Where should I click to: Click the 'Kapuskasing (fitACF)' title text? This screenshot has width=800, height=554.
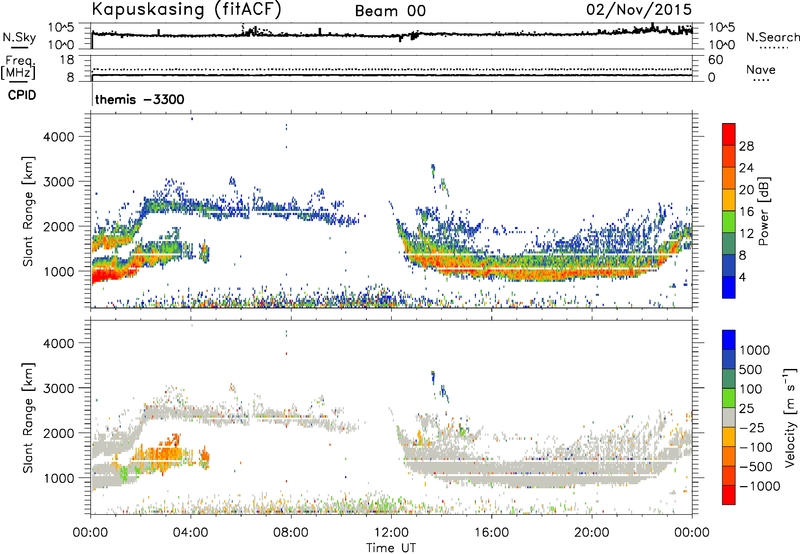tap(186, 9)
